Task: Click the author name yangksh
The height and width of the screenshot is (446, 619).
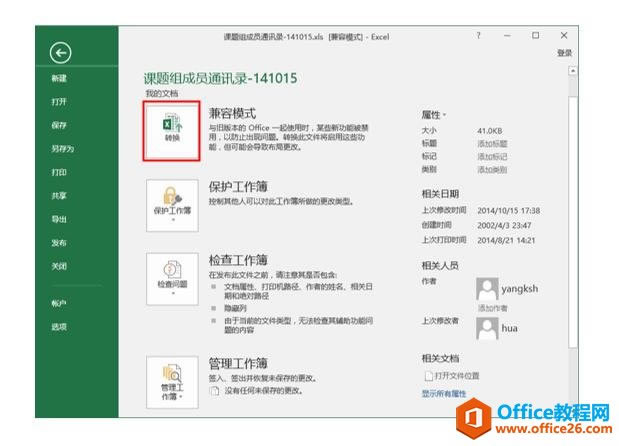Action: coord(520,289)
